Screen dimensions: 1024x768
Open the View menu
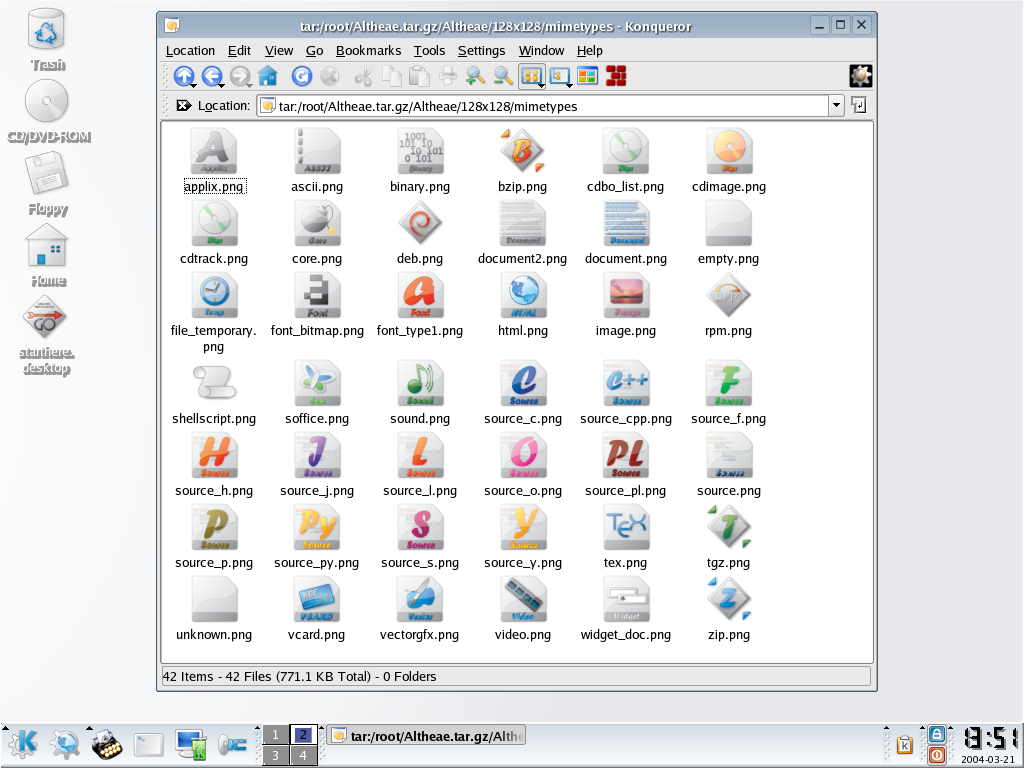(279, 51)
